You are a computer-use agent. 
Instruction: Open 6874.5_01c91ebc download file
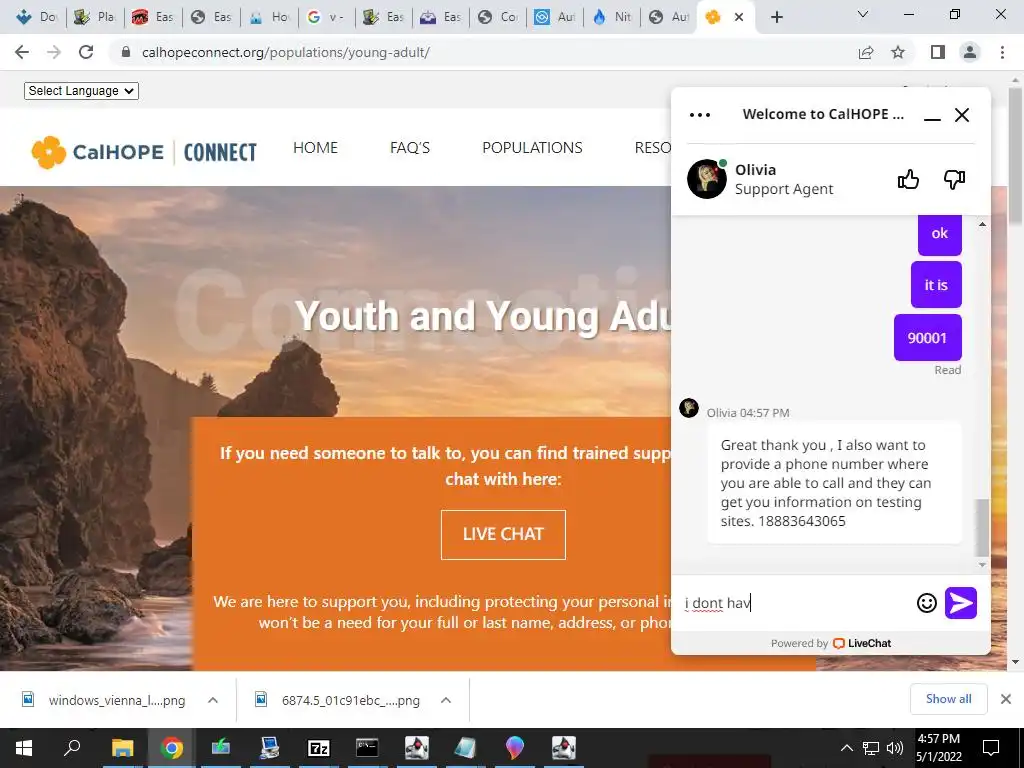[338, 700]
